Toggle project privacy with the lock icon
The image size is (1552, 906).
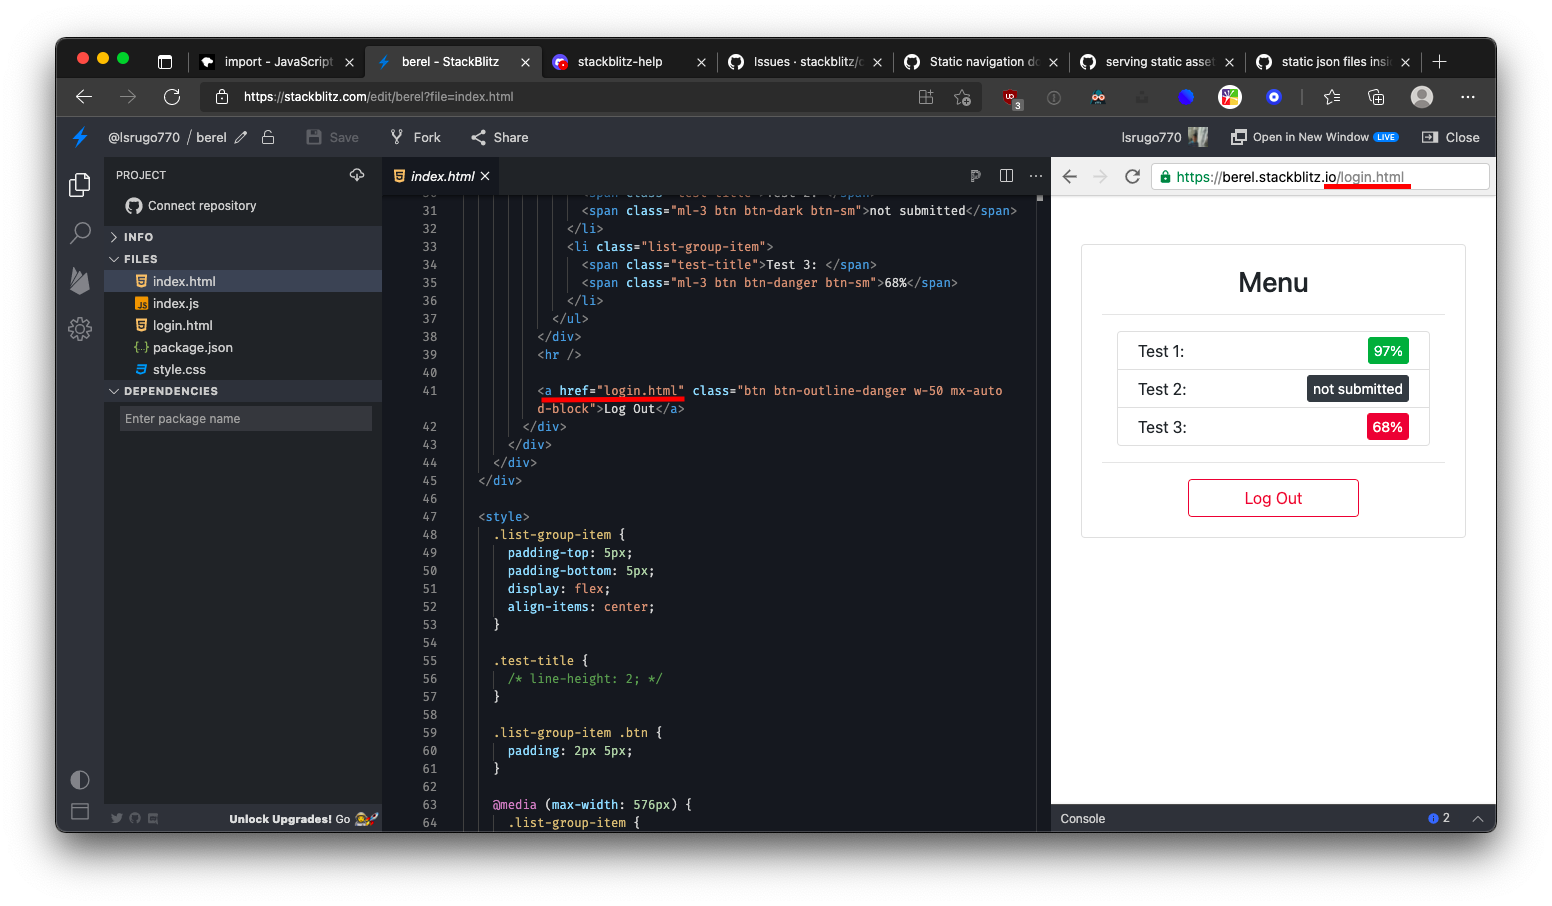tap(267, 137)
